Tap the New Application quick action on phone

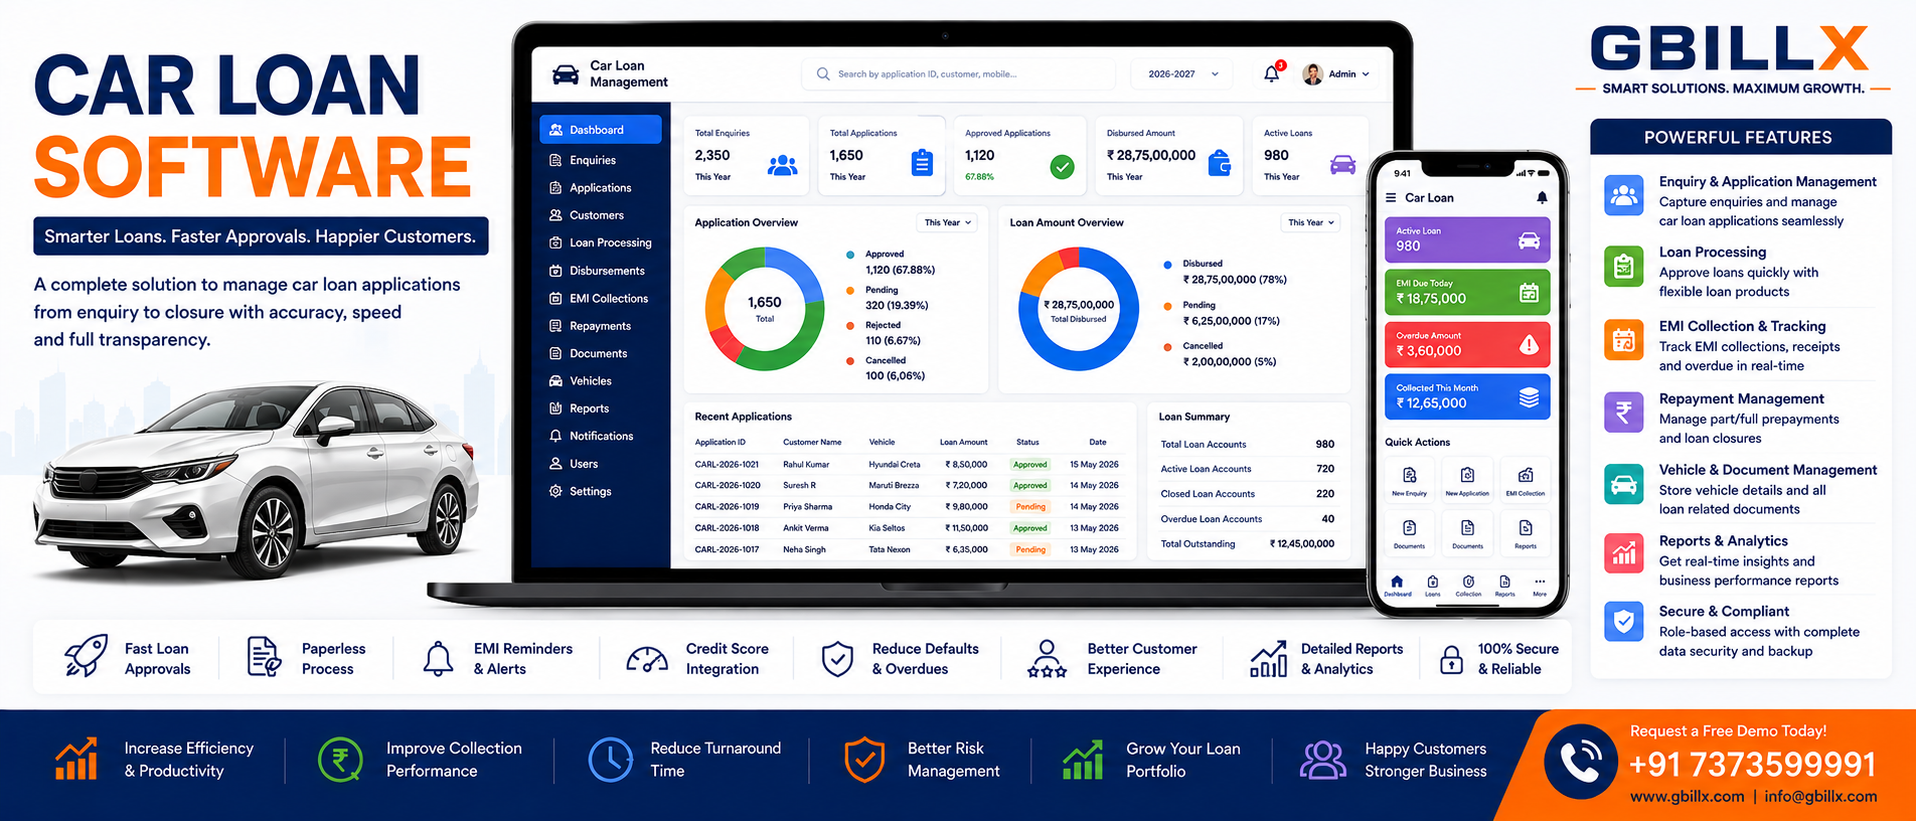1467,479
